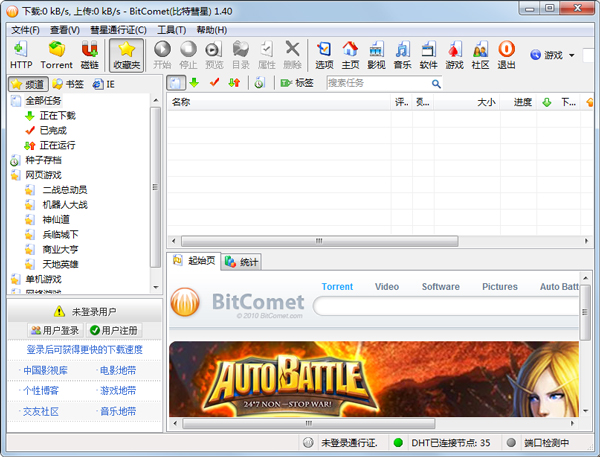Click the task search magnifier icon

point(436,83)
